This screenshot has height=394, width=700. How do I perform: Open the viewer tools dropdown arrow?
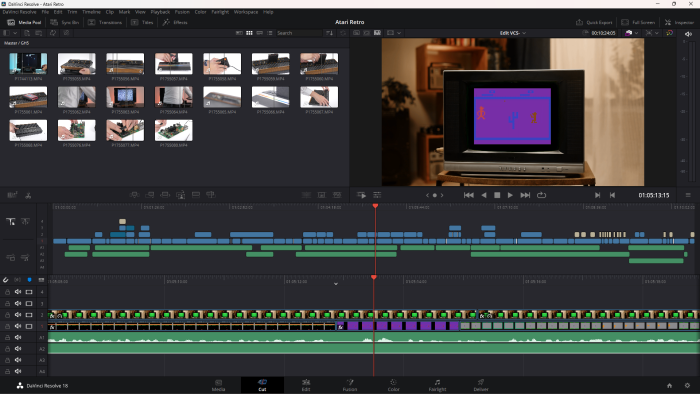point(657,33)
